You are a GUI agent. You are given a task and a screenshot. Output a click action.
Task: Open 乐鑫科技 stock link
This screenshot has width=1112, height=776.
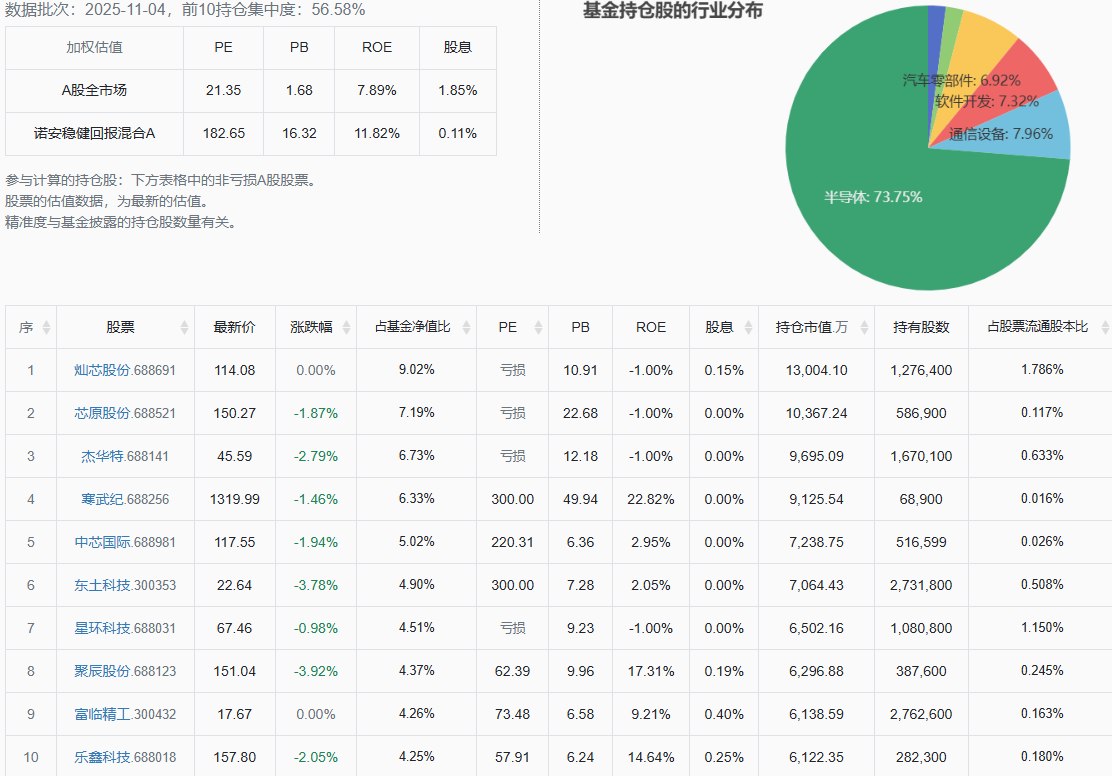[102, 758]
